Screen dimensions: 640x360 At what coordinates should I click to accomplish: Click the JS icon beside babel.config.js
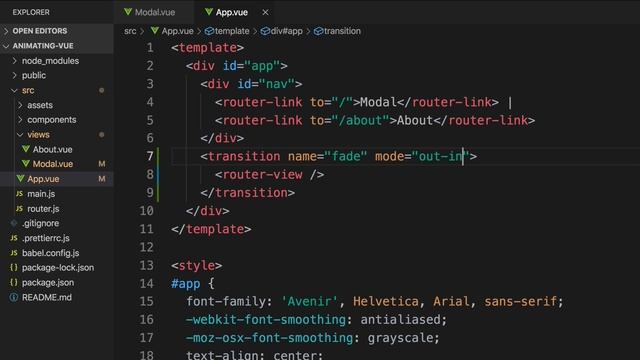(x=14, y=253)
